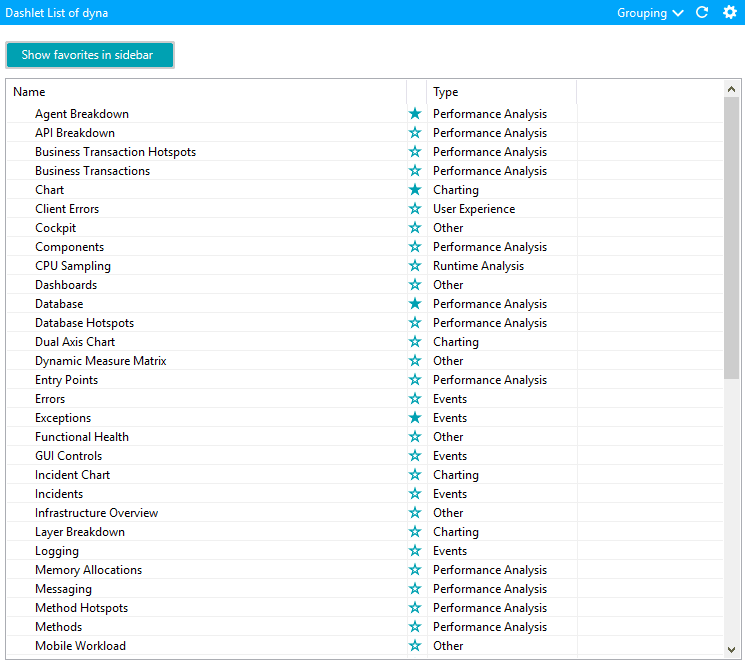
Task: Remove Database from favorites via star
Action: [415, 304]
